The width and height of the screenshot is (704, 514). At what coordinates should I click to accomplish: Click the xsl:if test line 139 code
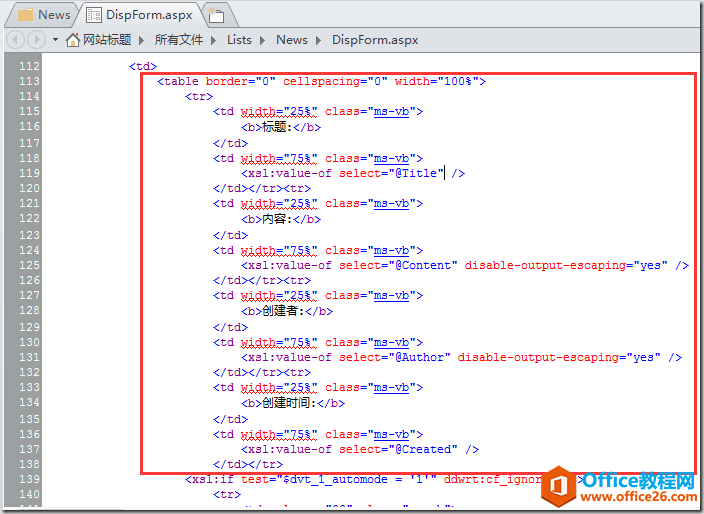[x=364, y=479]
